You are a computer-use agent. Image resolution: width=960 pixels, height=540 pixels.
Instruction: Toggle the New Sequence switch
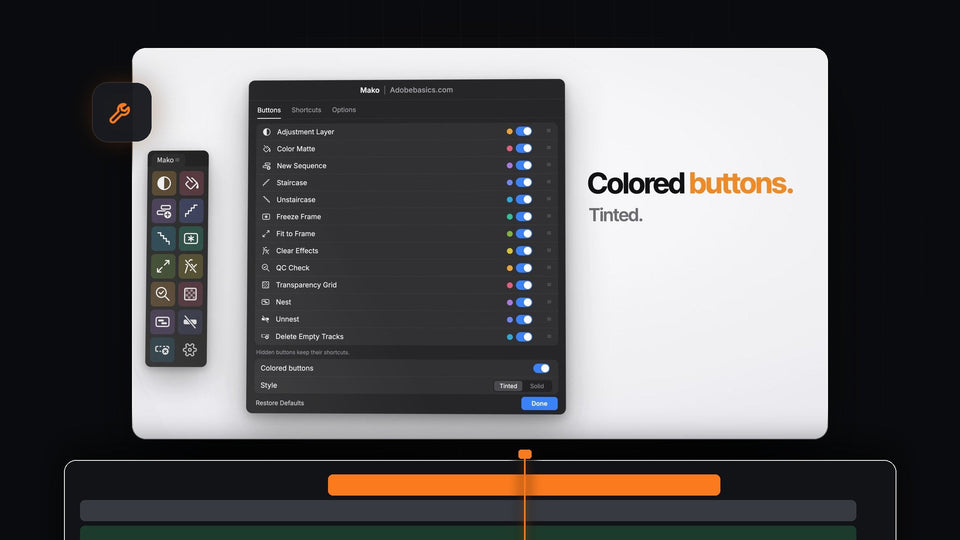pyautogui.click(x=523, y=165)
